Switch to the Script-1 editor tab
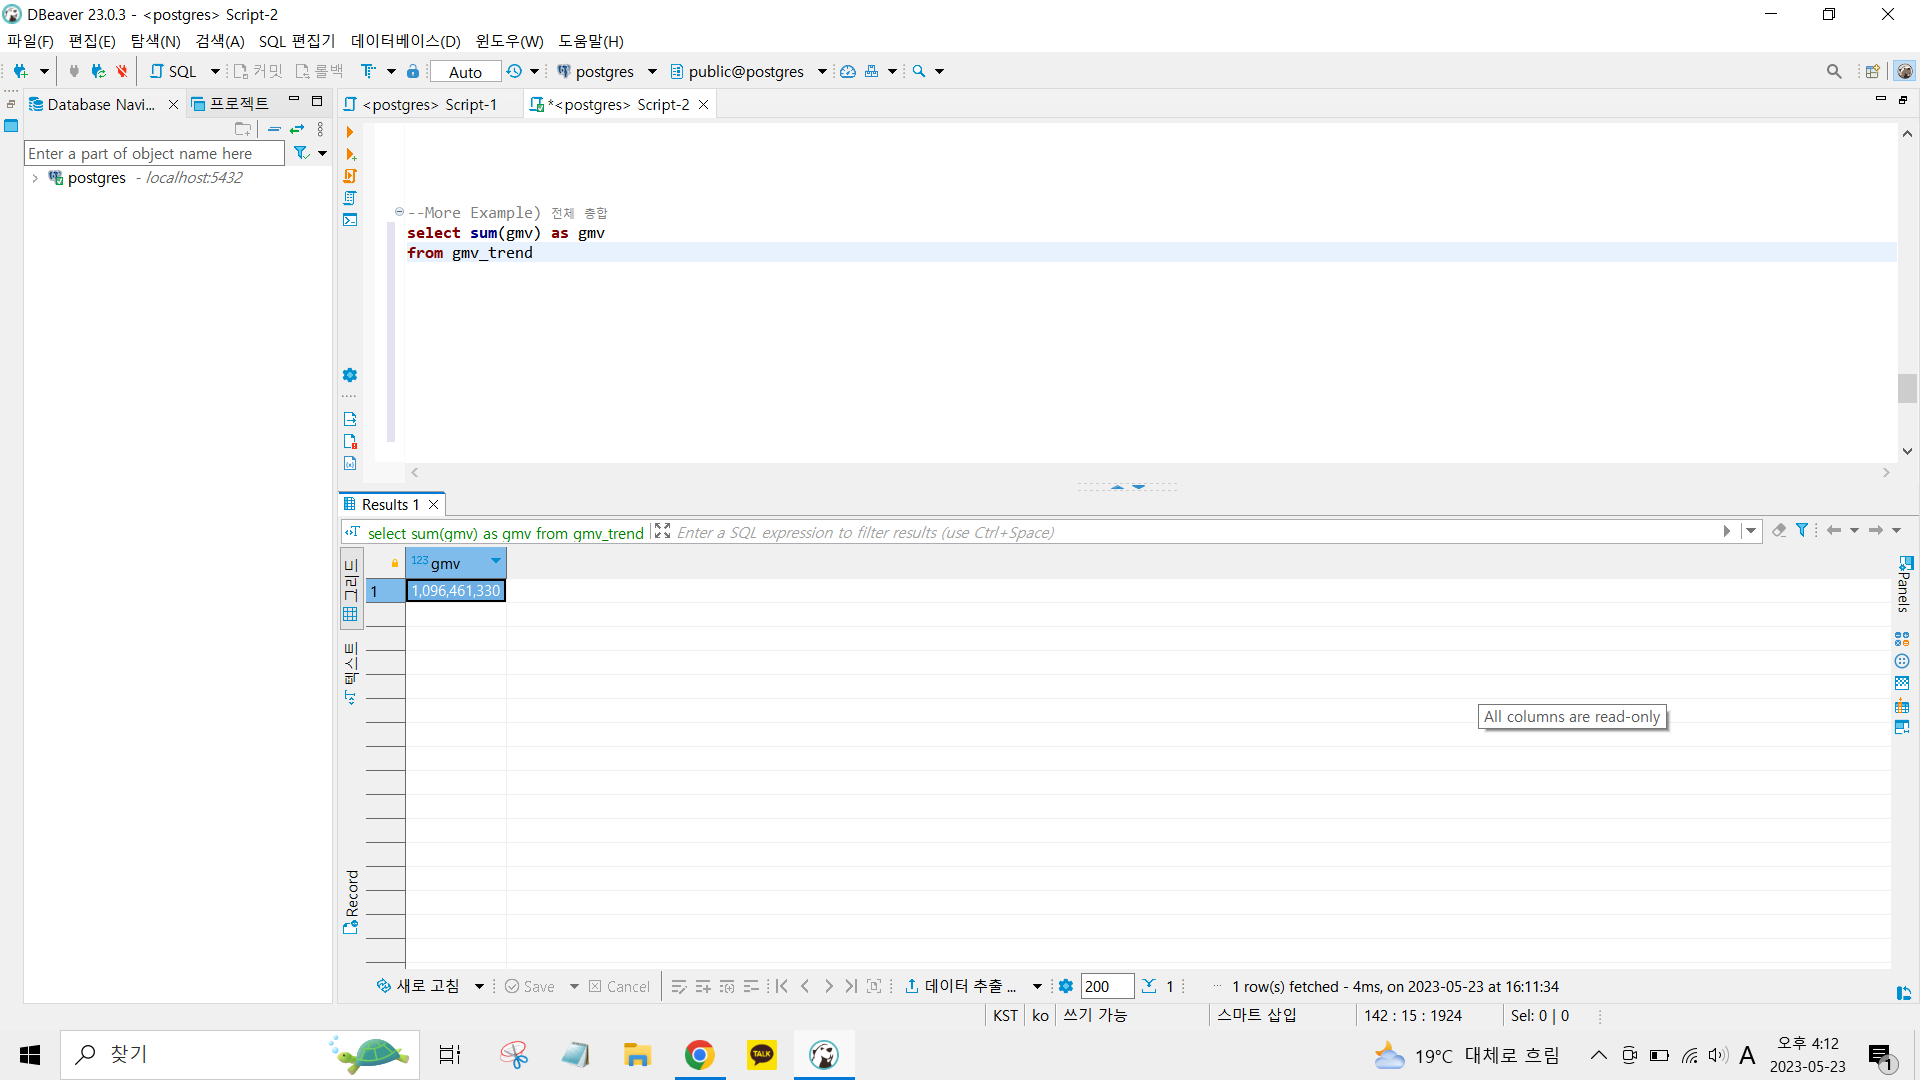The height and width of the screenshot is (1080, 1920). pos(429,104)
